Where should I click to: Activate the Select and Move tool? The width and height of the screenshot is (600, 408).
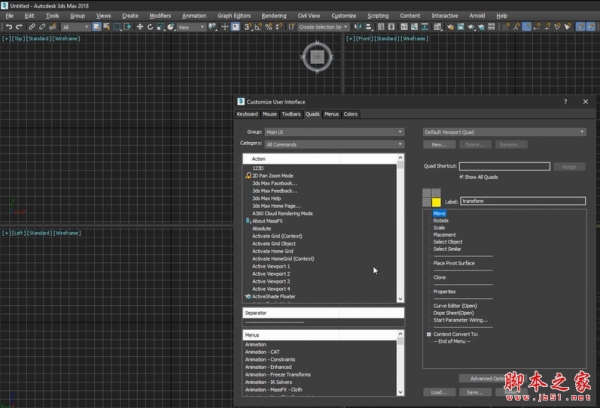click(140, 27)
